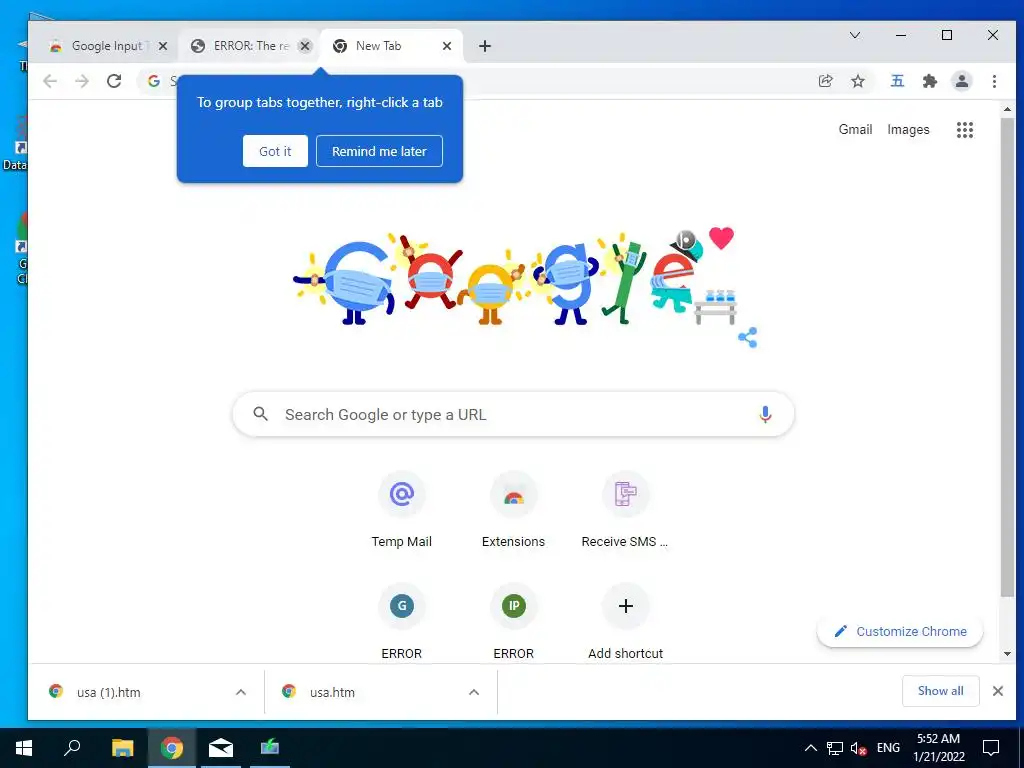Reload the page with the refresh icon
This screenshot has height=768, width=1024.
(x=114, y=81)
